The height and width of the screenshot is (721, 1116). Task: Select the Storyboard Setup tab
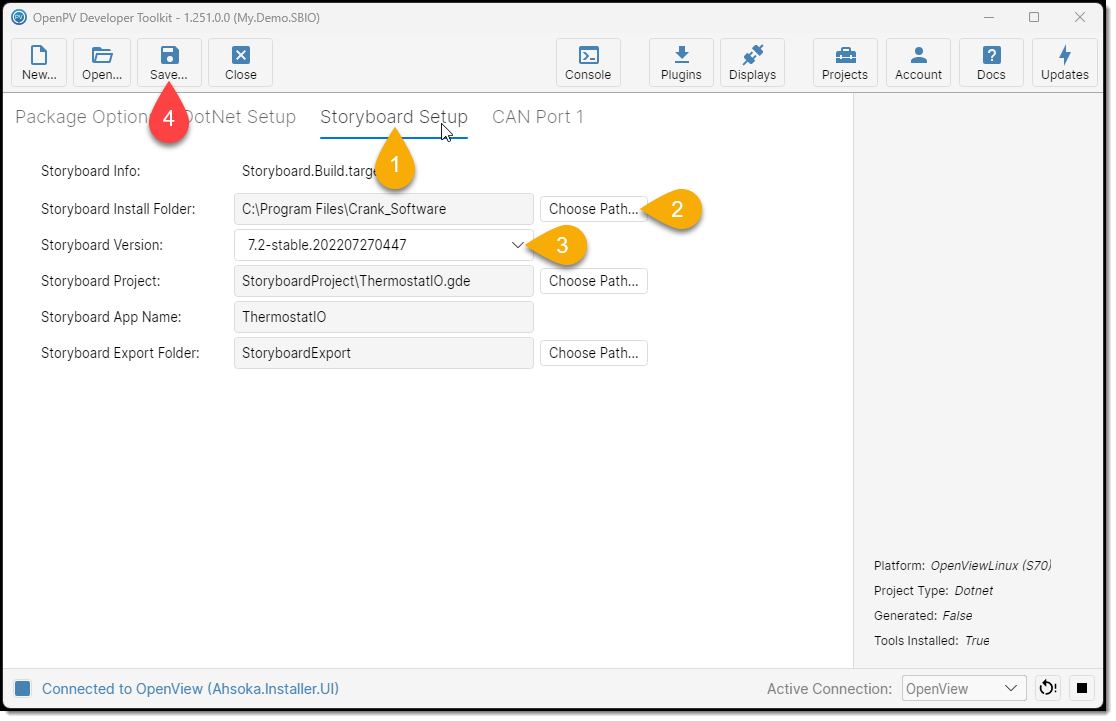pos(394,117)
